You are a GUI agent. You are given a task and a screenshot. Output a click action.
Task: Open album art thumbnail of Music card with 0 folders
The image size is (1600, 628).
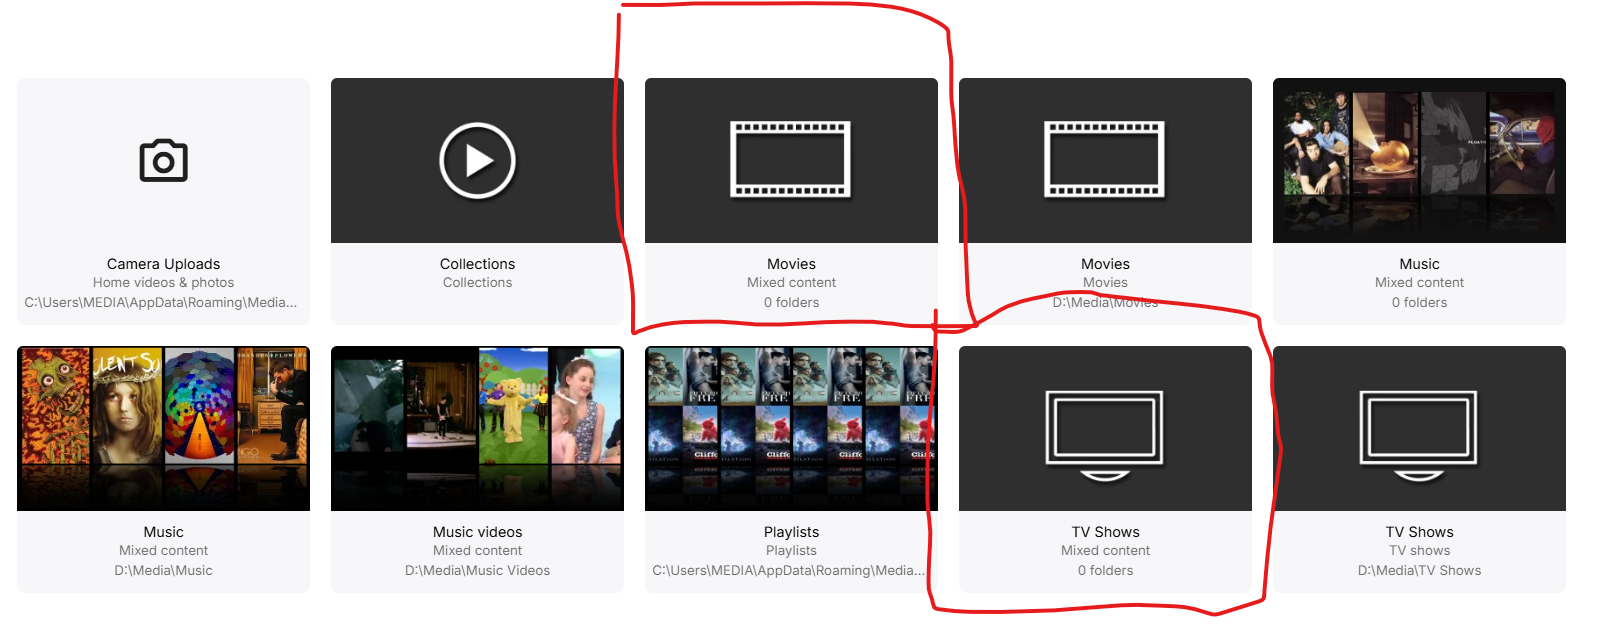[1419, 160]
